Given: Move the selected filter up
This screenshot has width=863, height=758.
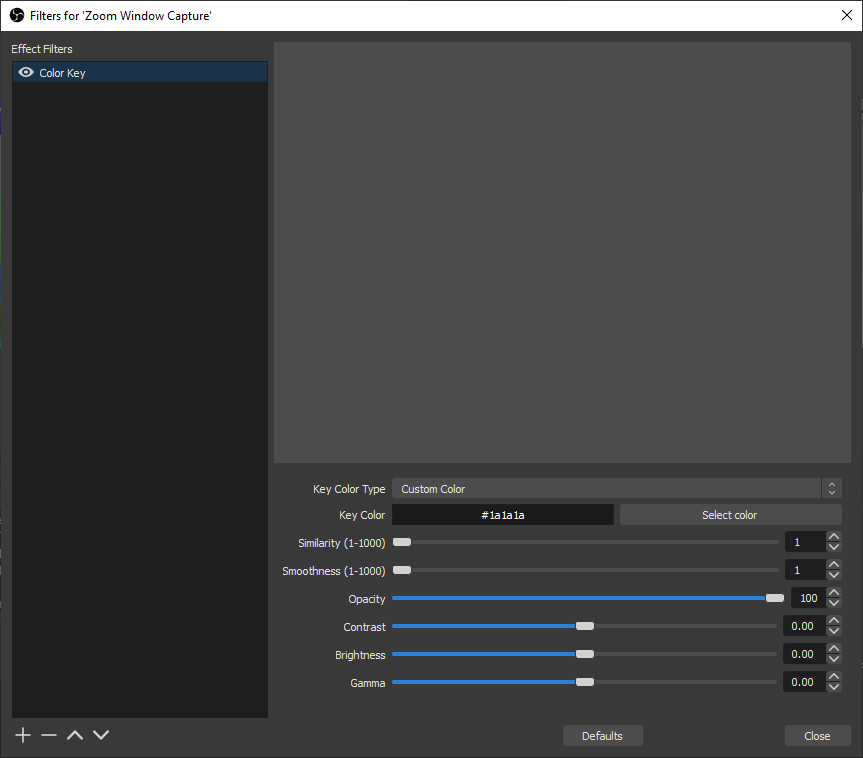Looking at the screenshot, I should 74,734.
